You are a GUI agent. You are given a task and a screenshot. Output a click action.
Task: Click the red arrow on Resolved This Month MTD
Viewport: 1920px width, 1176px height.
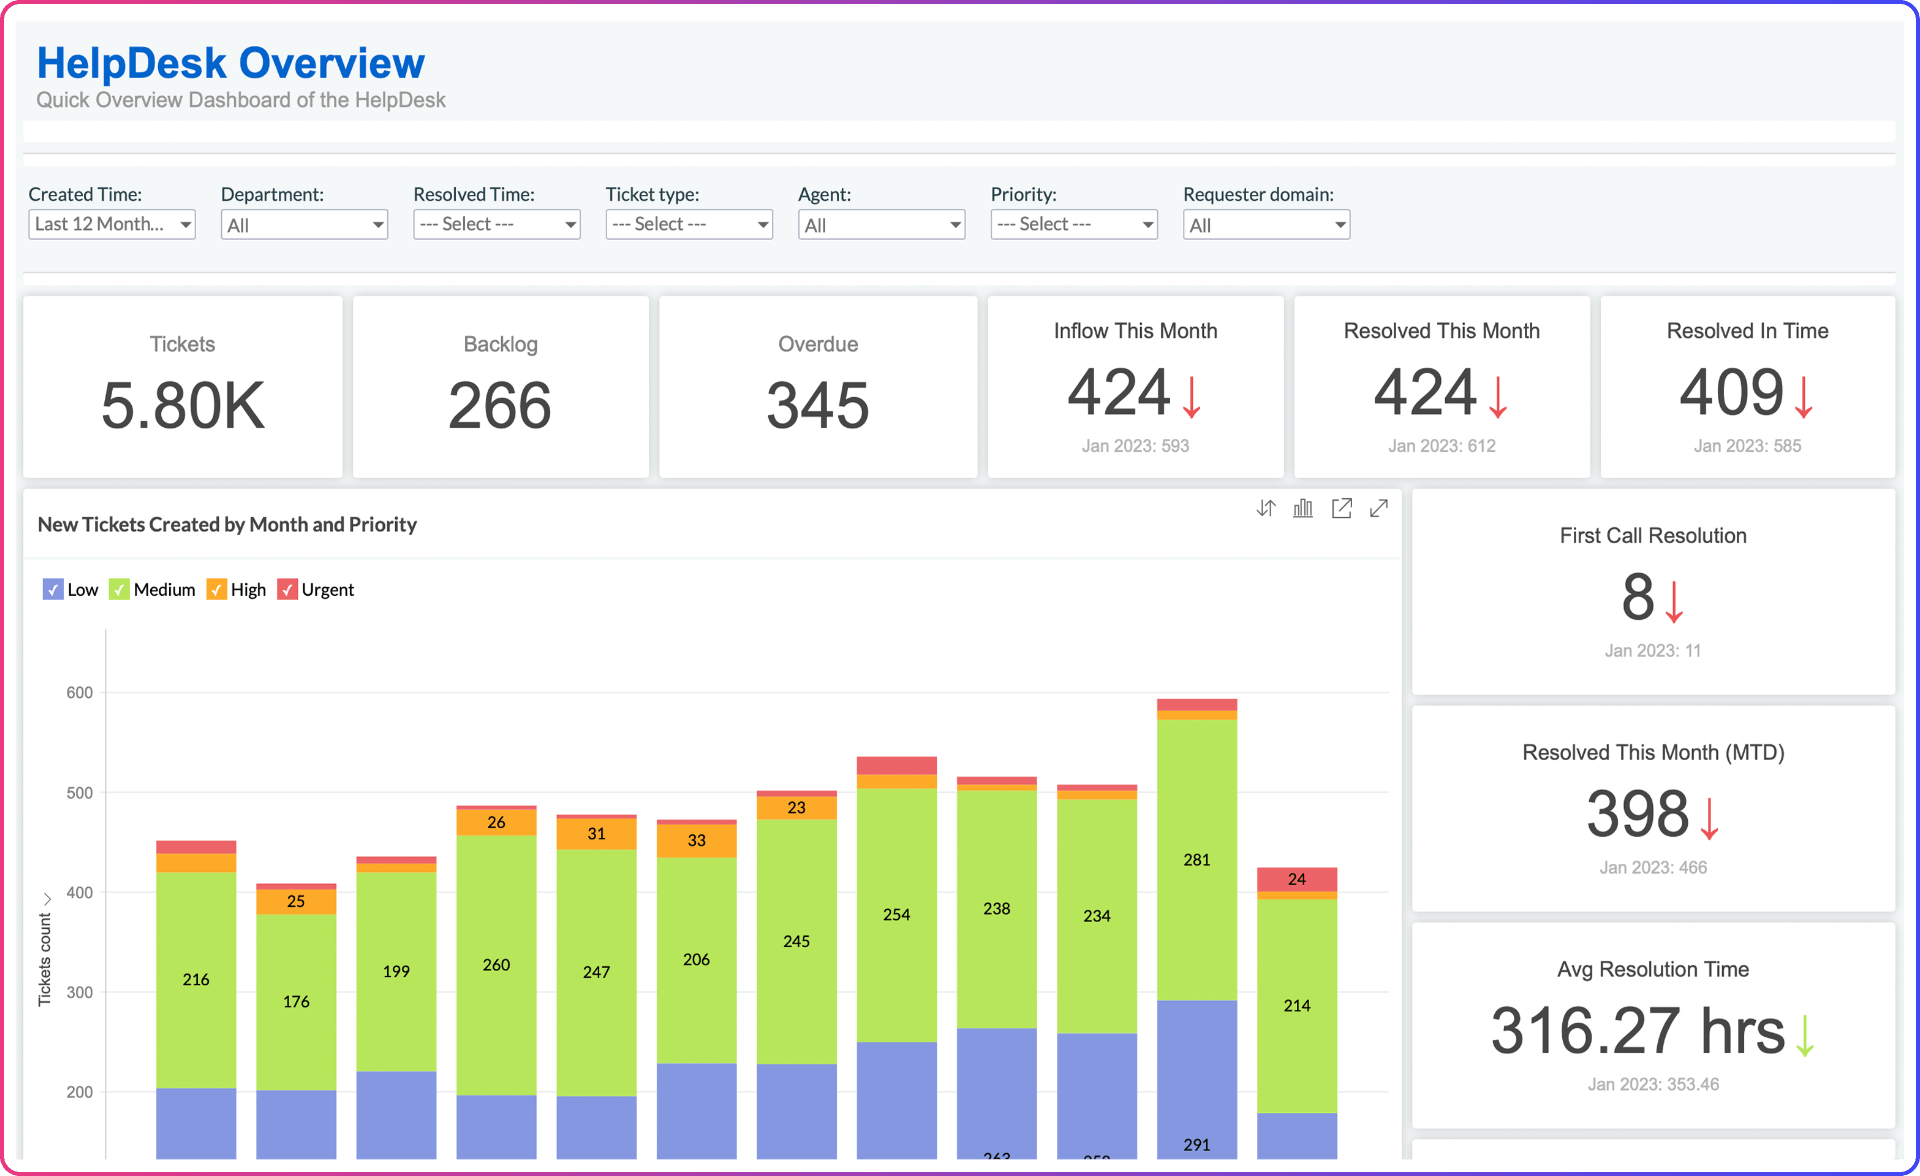tap(1711, 820)
